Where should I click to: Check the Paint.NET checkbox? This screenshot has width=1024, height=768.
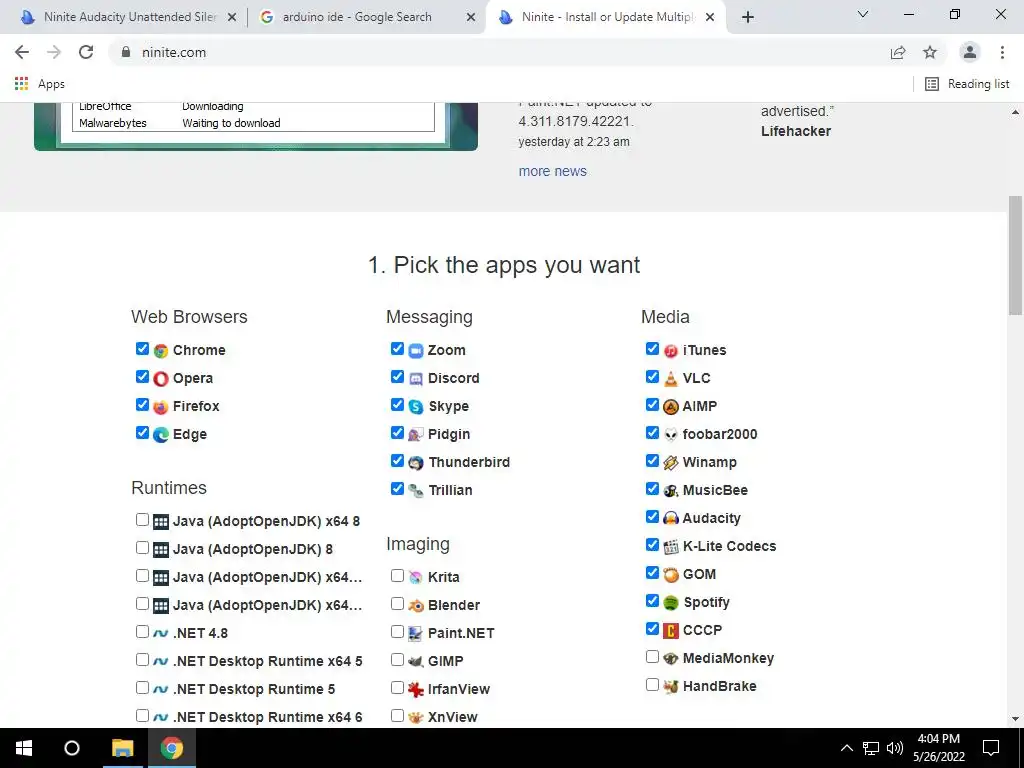[397, 632]
